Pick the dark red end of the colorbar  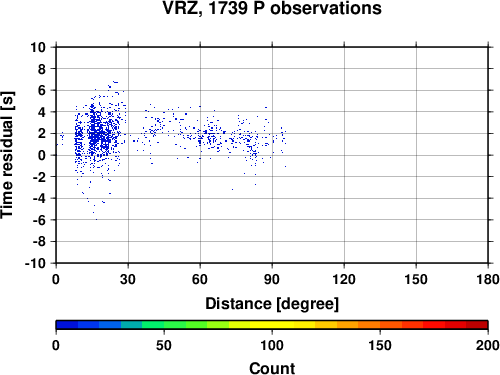[x=477, y=325]
